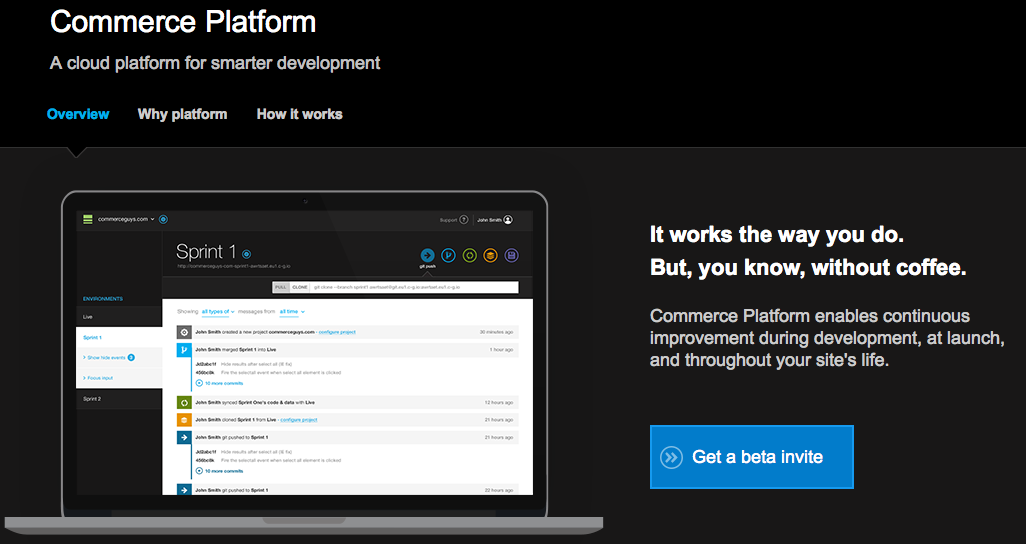
Task: Click the "A cloud platform for smarter development" subtitle
Action: click(215, 63)
